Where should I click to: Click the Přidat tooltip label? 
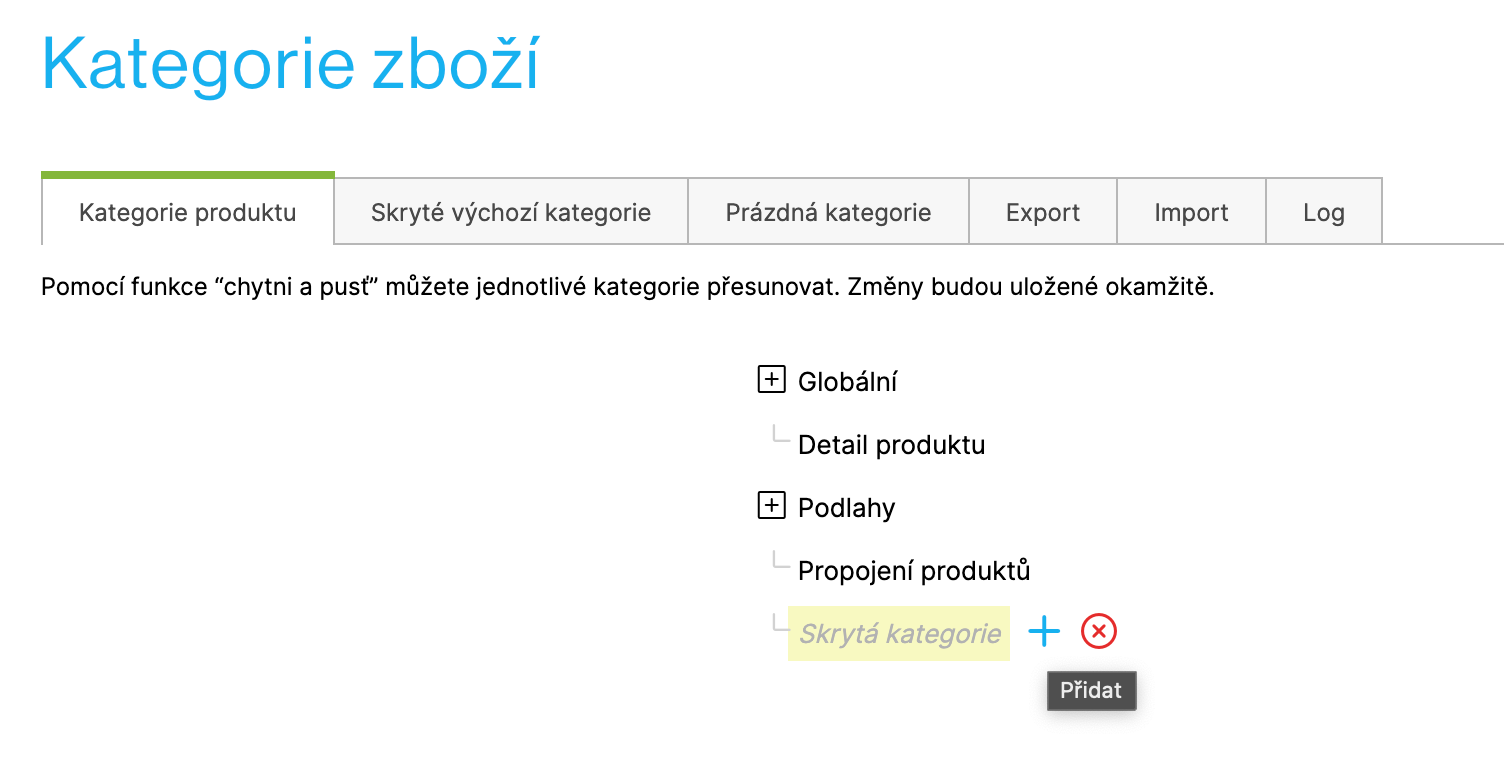coord(1091,690)
